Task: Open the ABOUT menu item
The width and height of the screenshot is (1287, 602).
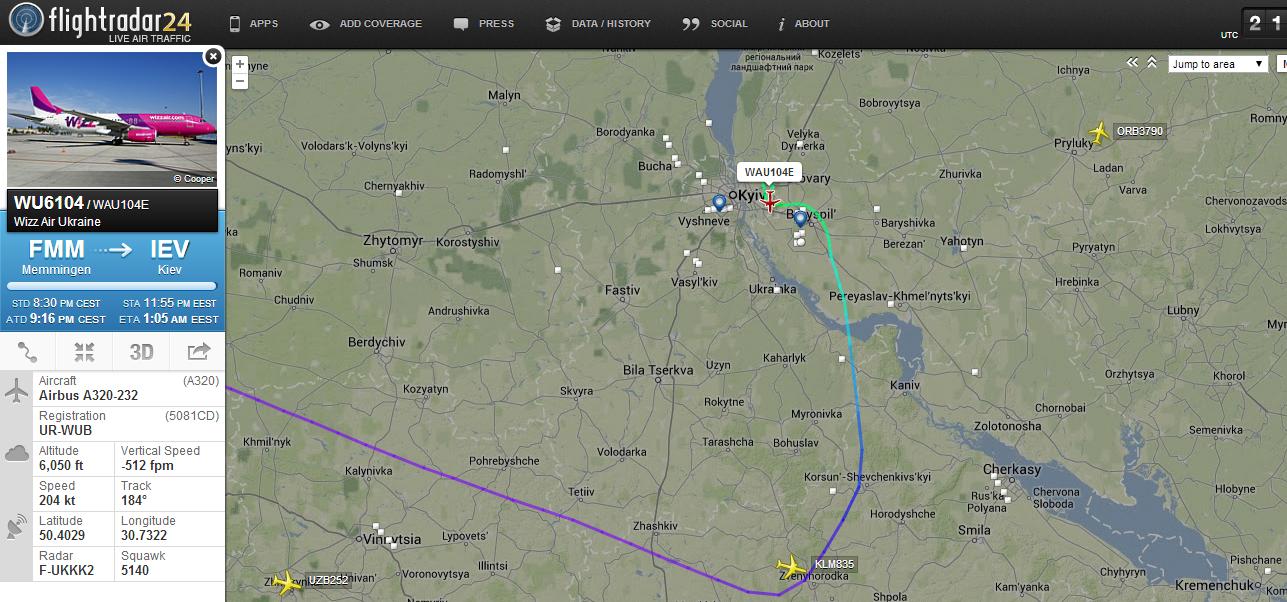Action: coord(803,24)
